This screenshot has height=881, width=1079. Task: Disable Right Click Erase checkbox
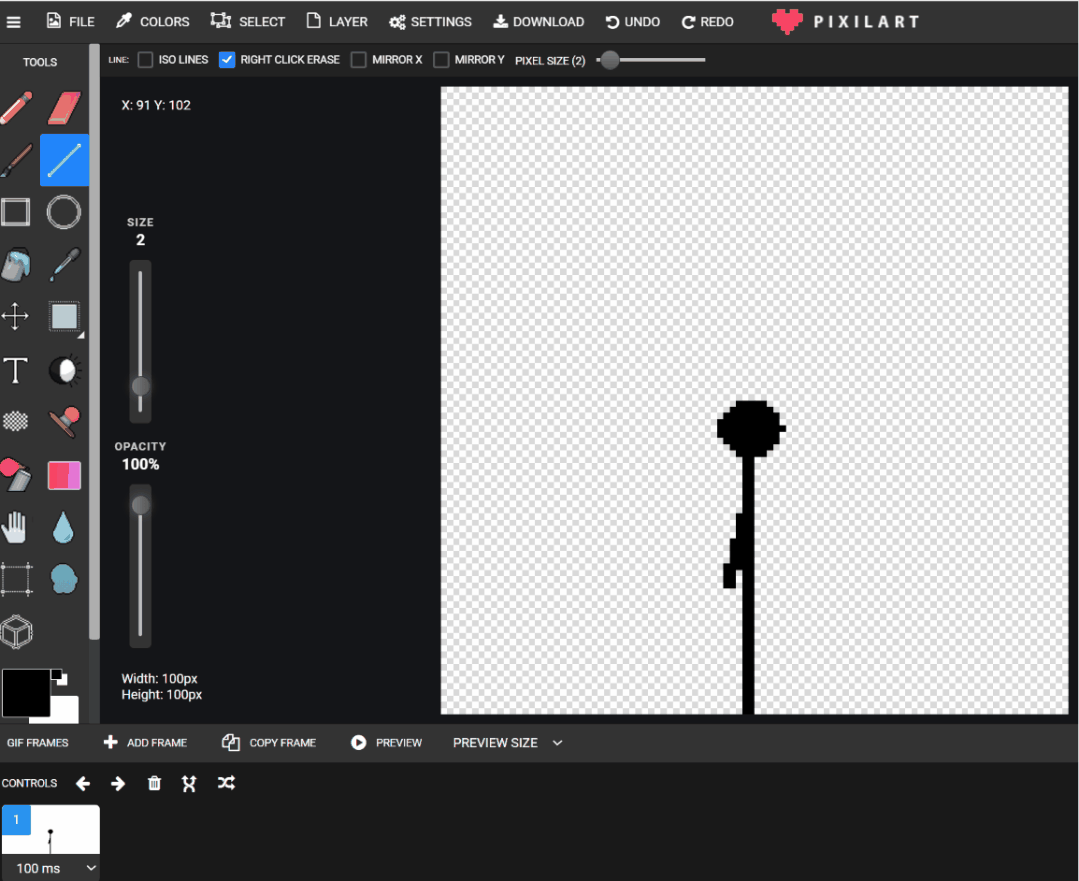[226, 60]
